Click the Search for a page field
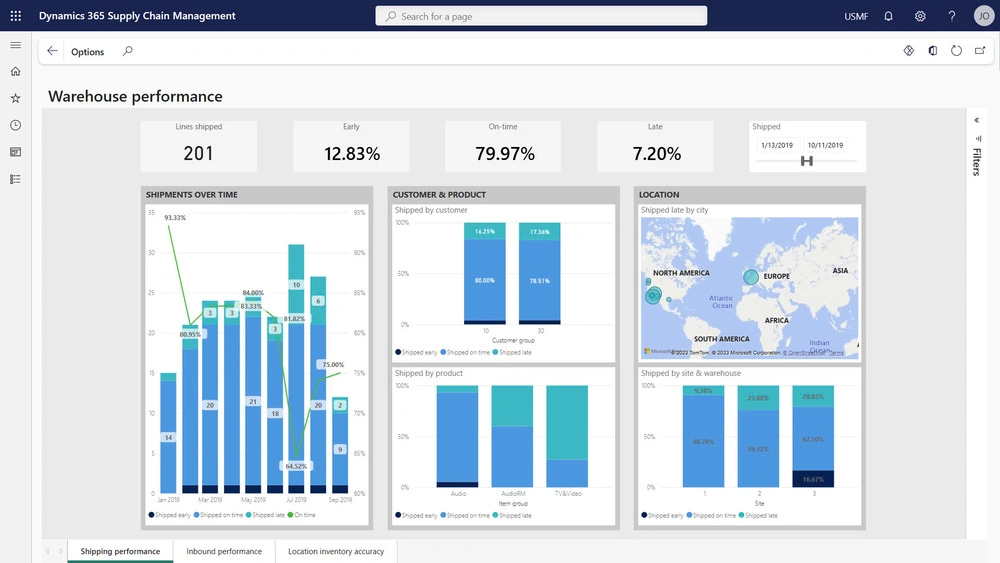 click(x=541, y=16)
